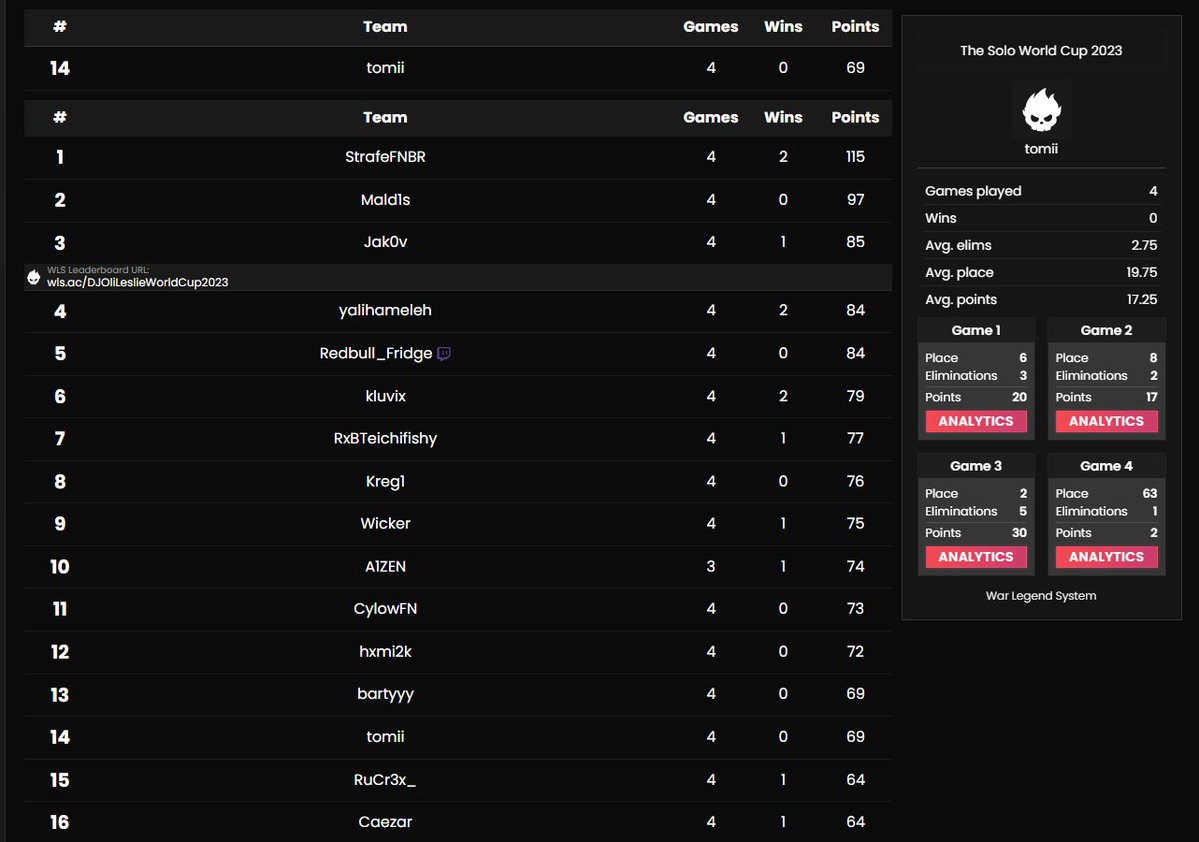
Task: Select Mald1s in the leaderboard
Action: point(385,199)
